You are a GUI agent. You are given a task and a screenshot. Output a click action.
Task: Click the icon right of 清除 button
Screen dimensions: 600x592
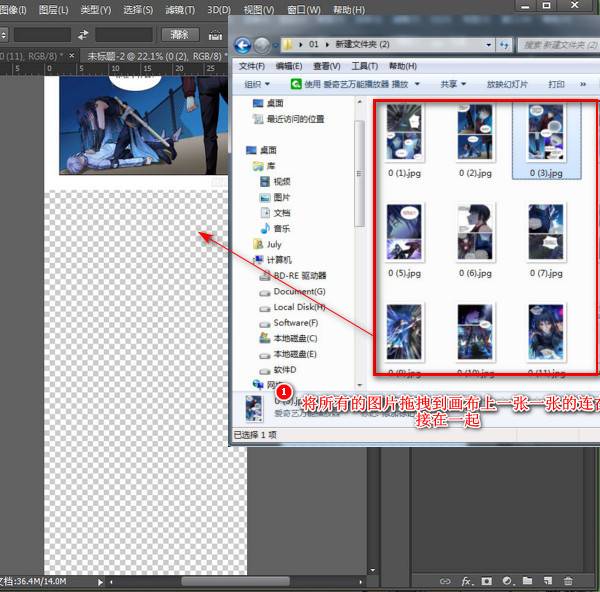click(215, 35)
